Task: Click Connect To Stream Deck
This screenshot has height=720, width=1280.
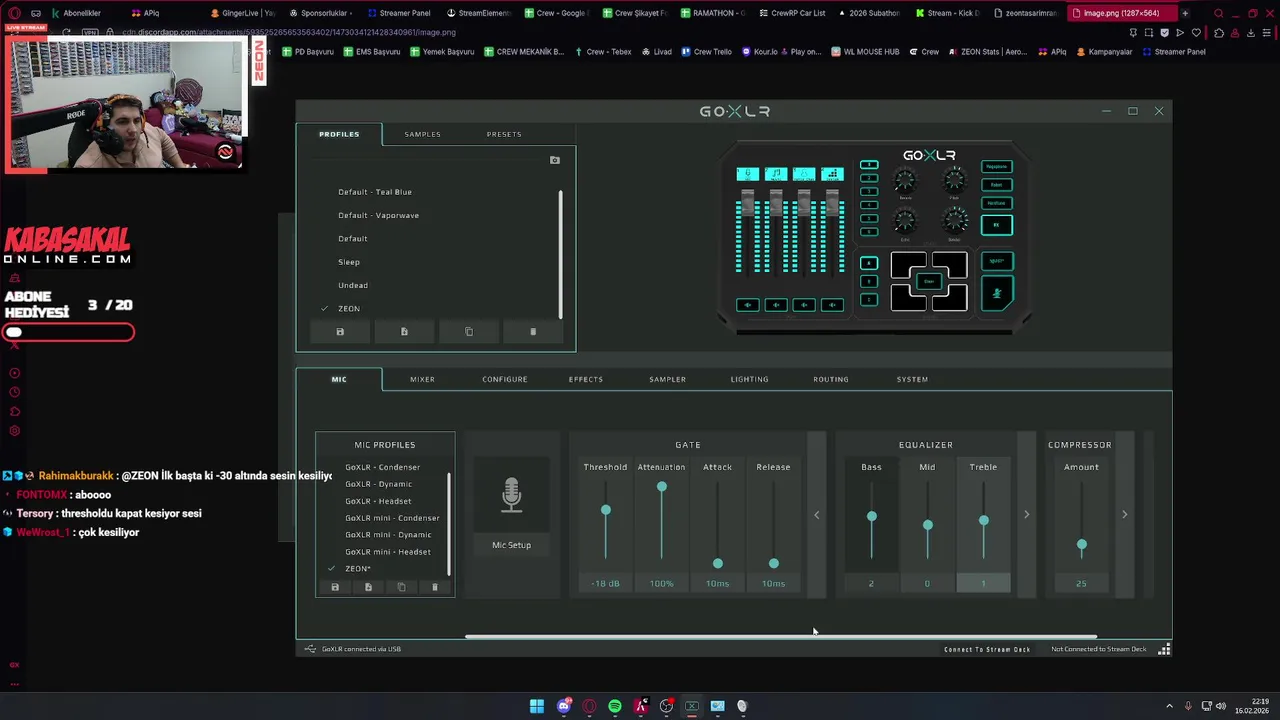Action: [x=987, y=649]
